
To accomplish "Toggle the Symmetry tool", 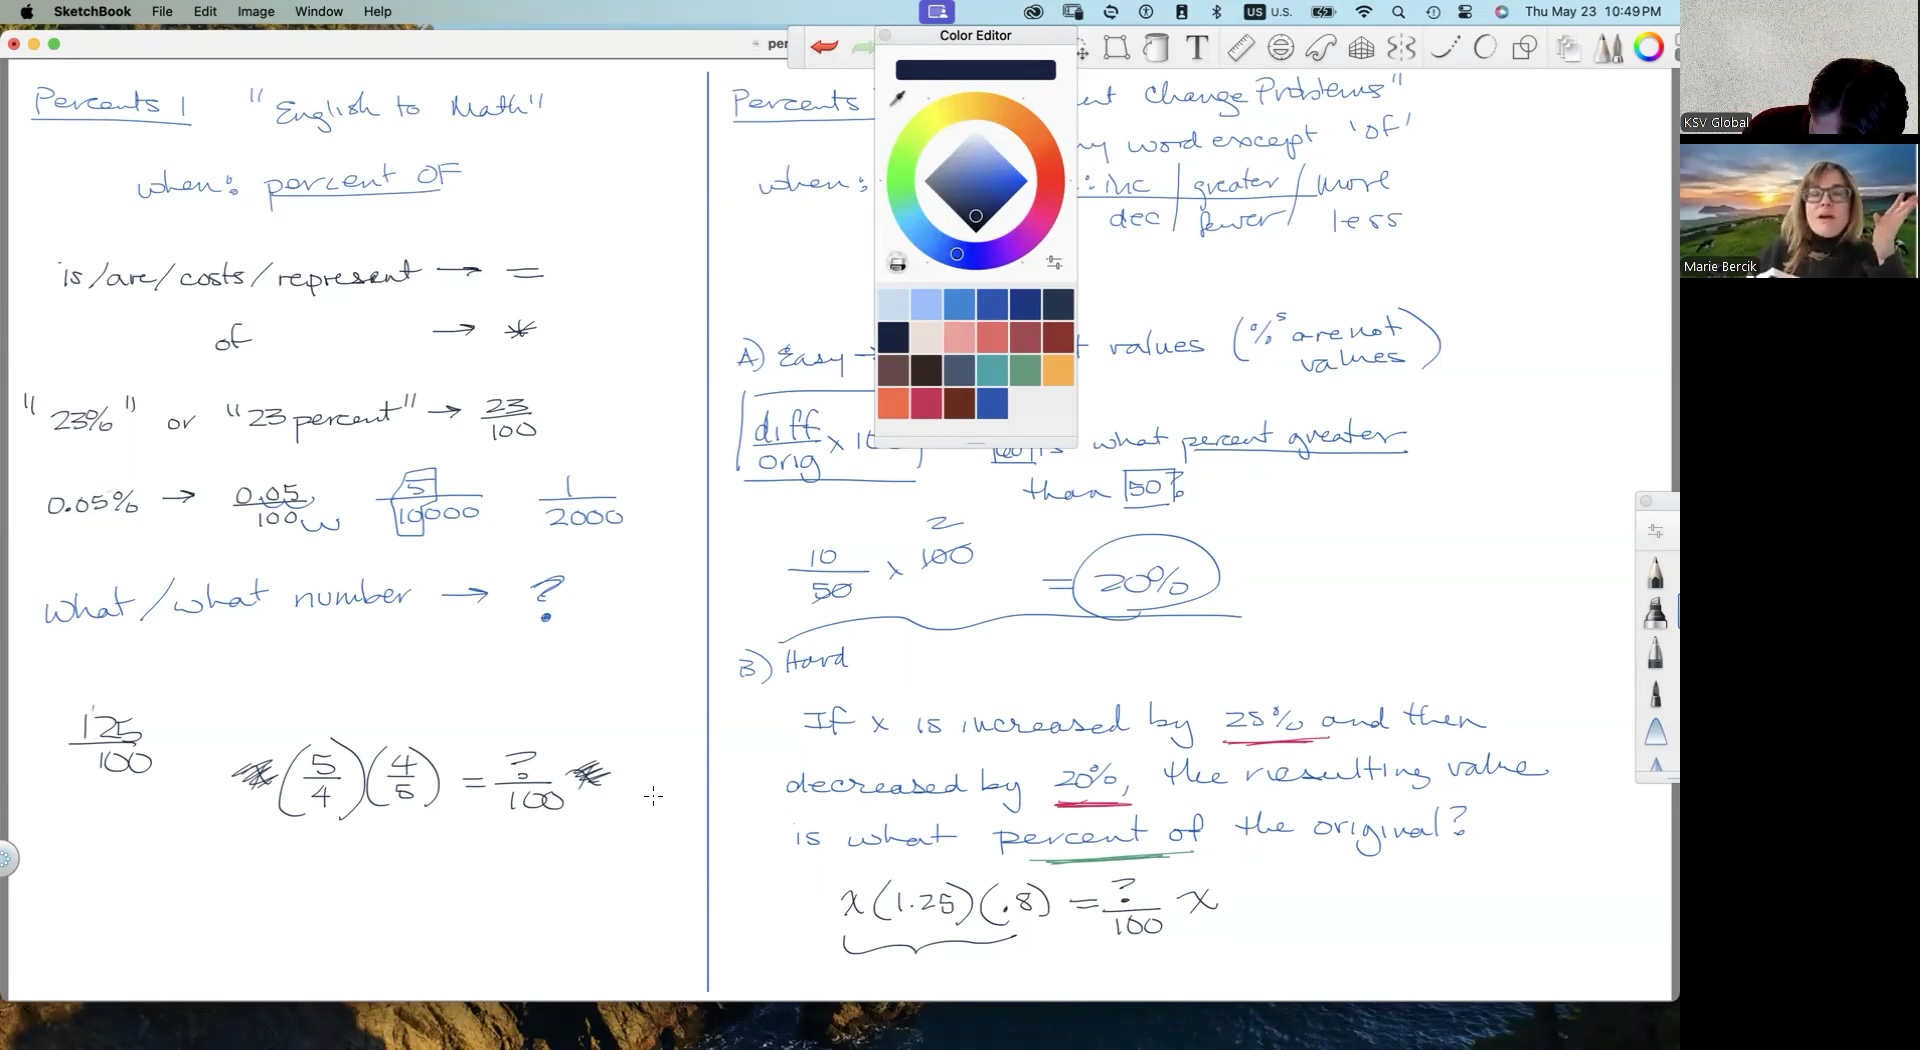I will coord(1402,47).
